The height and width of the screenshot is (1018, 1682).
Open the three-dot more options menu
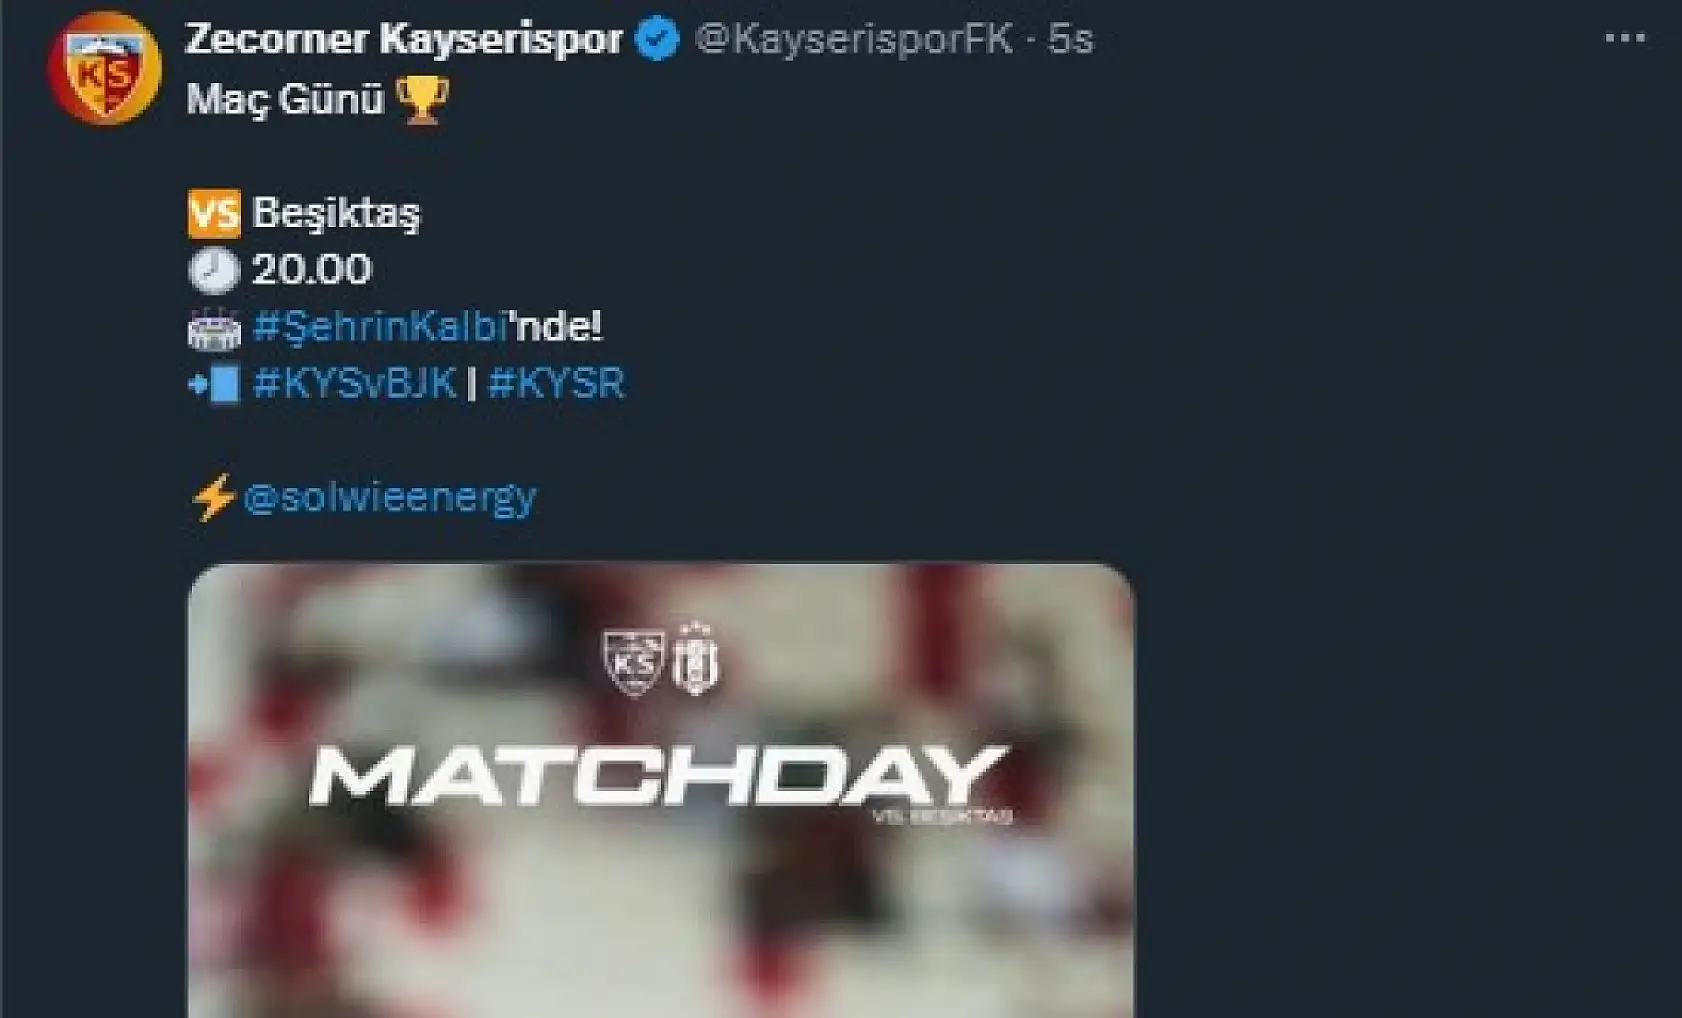(1624, 39)
